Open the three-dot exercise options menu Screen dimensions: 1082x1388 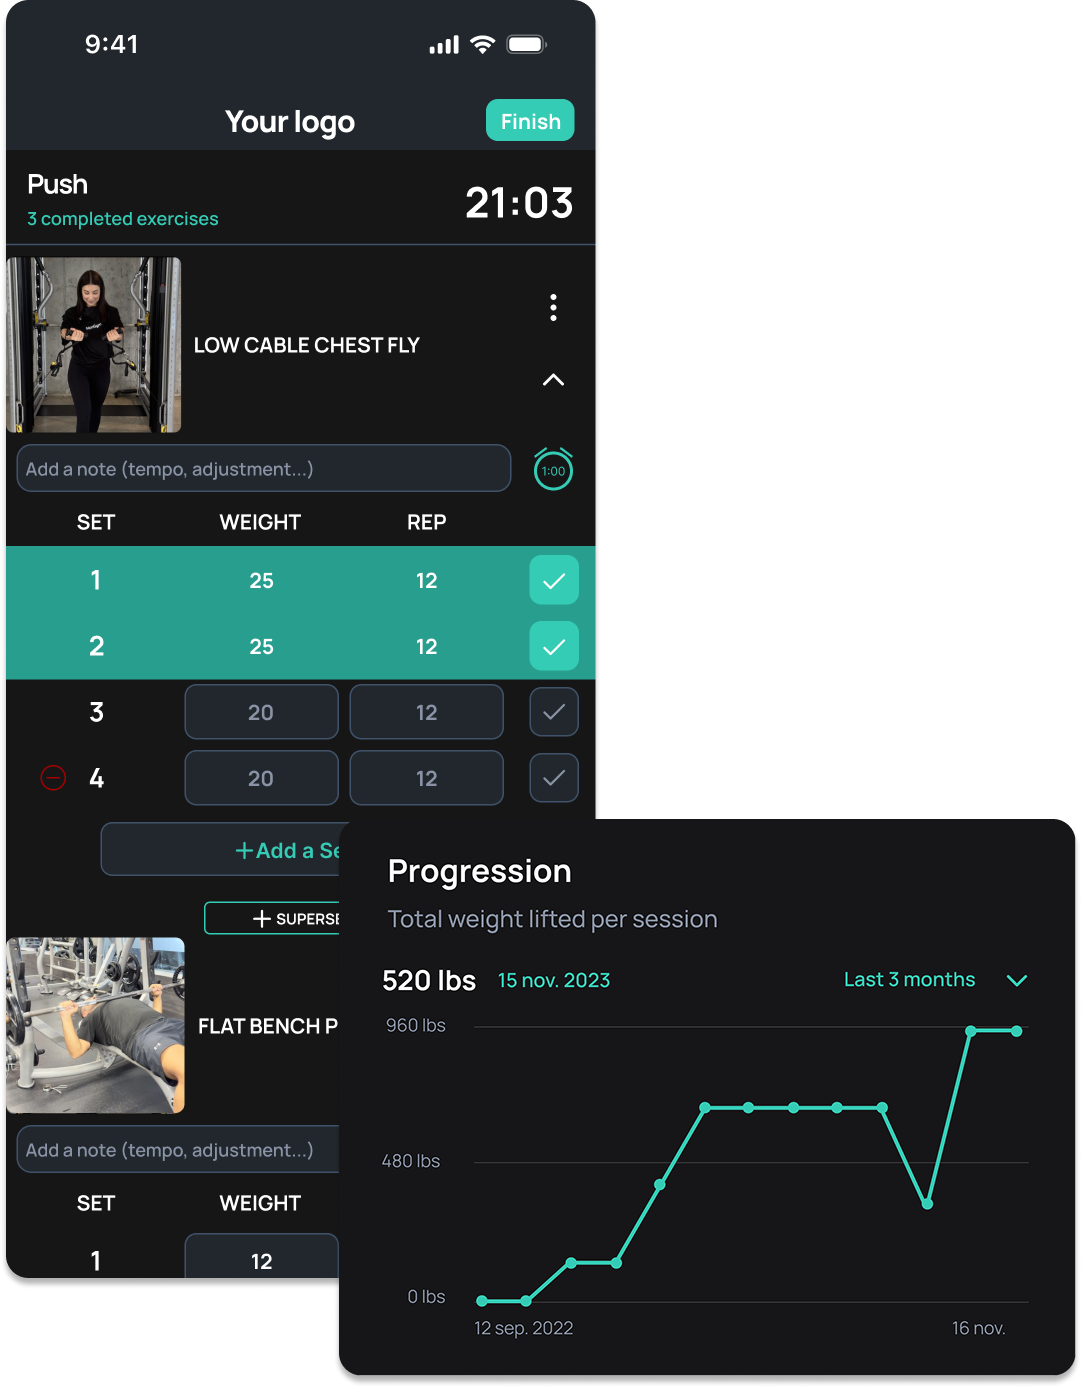(553, 307)
